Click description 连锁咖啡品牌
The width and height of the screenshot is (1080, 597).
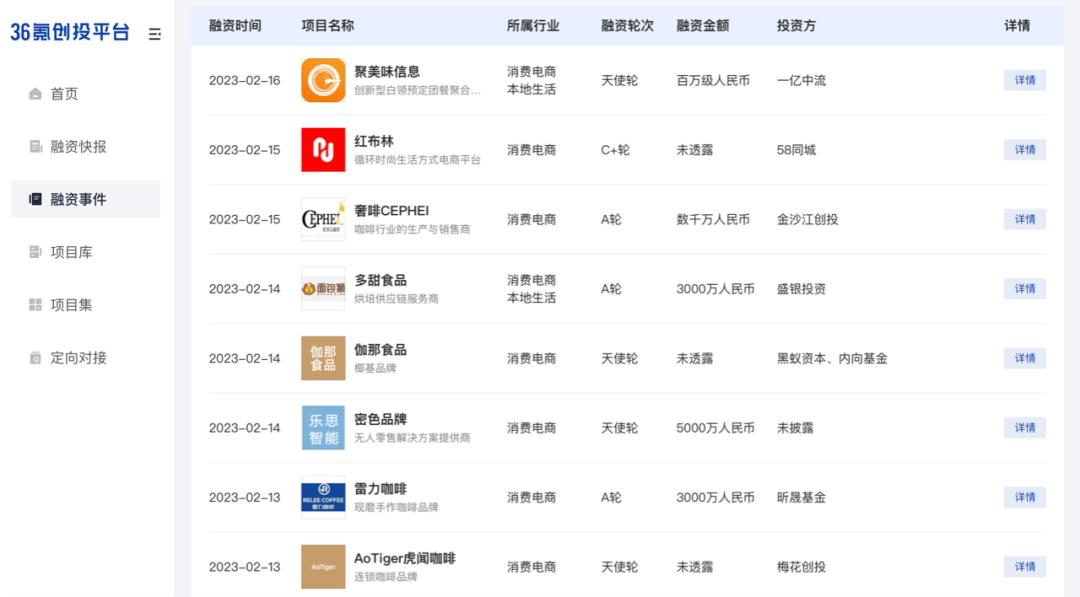click(x=386, y=577)
